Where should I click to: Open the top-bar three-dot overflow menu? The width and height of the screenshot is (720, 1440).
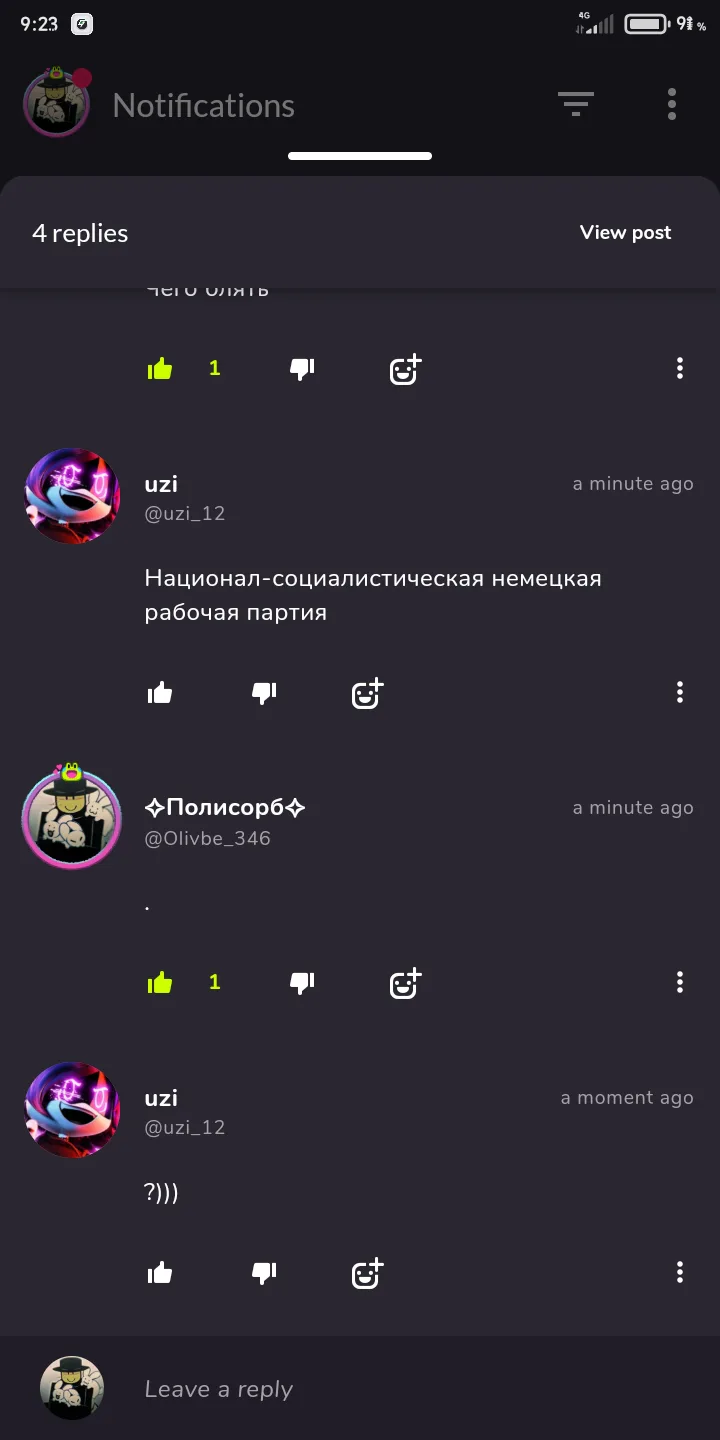coord(672,104)
